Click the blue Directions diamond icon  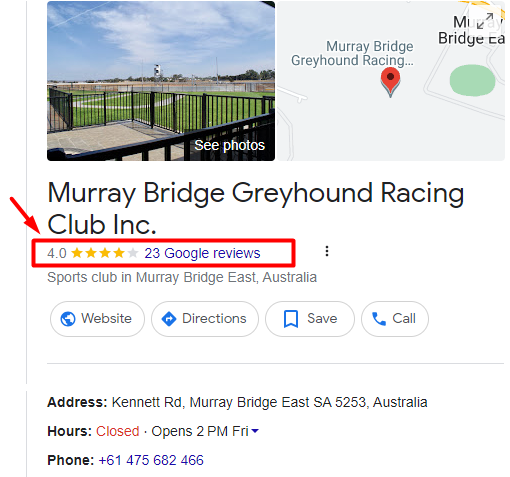[x=169, y=319]
